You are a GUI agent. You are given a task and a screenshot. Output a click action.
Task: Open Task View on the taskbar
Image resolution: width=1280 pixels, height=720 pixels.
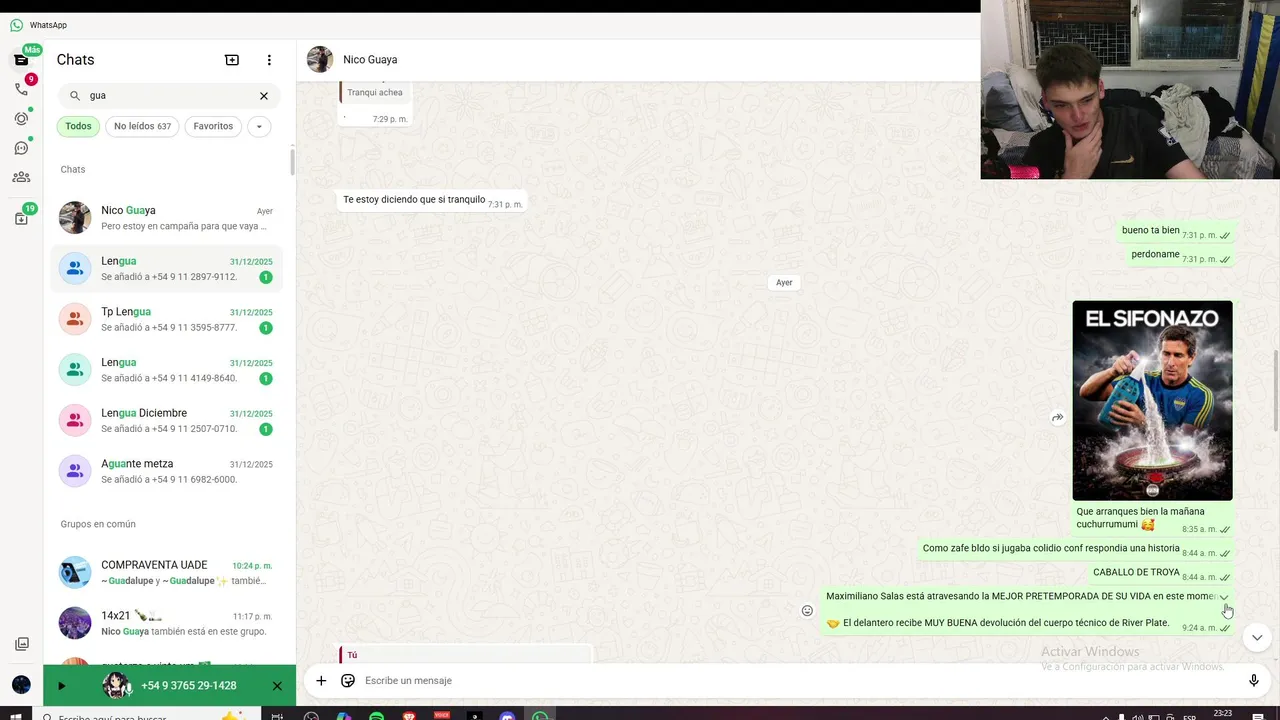click(277, 716)
